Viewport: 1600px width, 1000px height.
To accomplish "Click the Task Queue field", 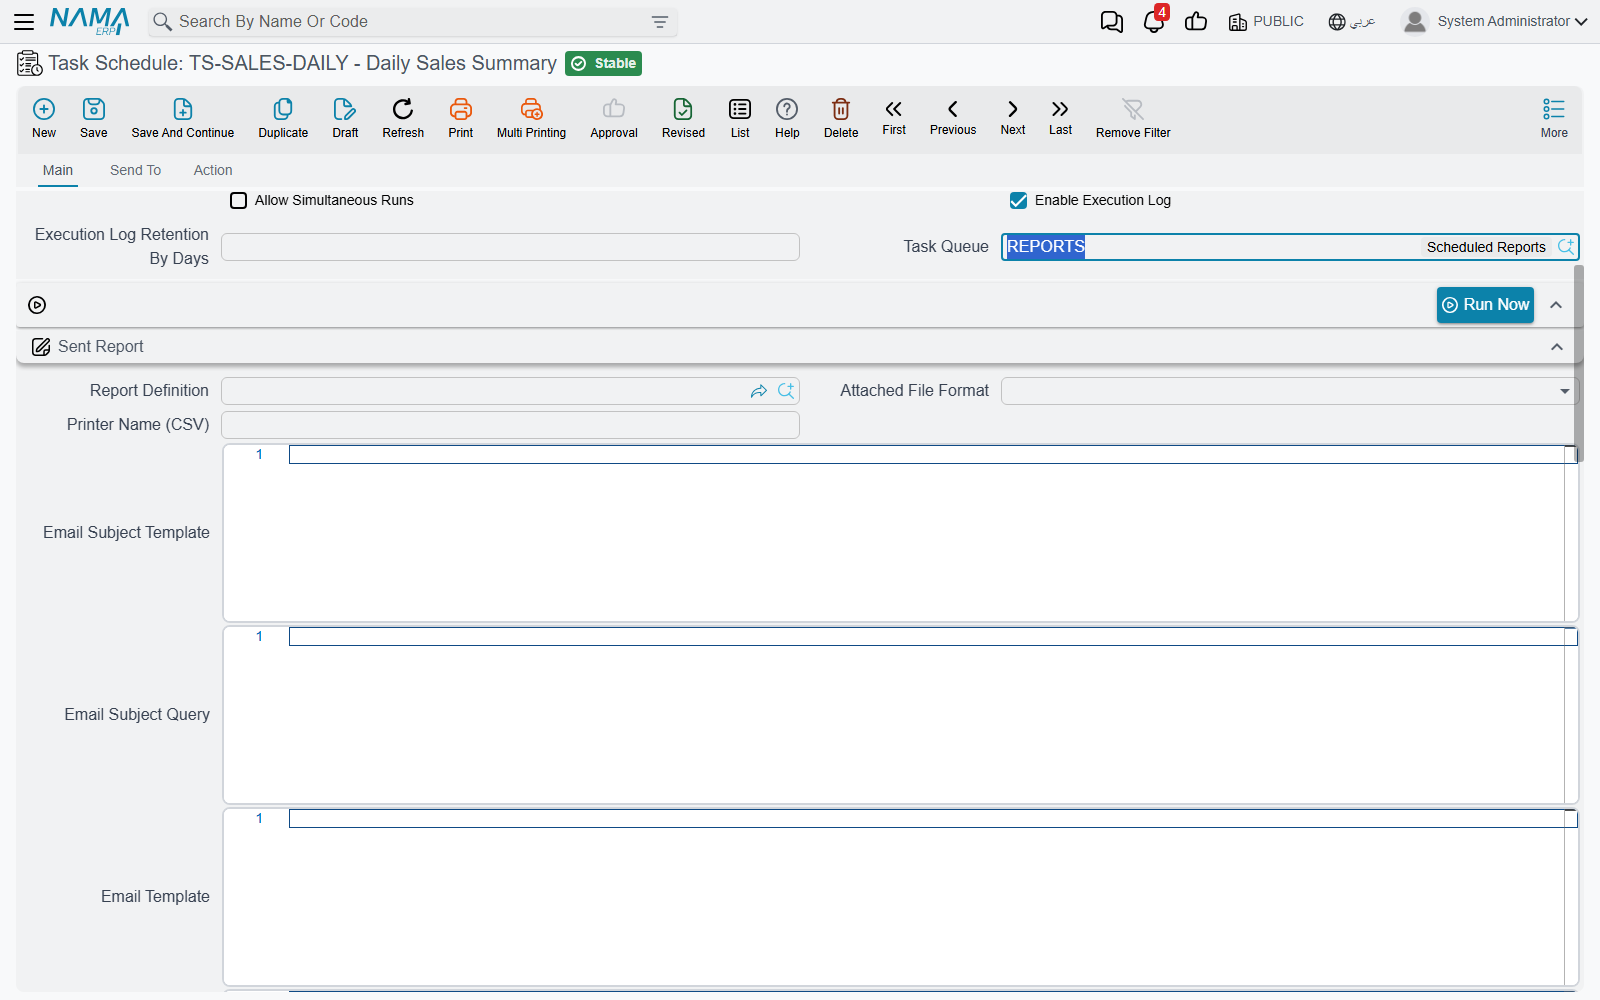I will tap(1290, 247).
